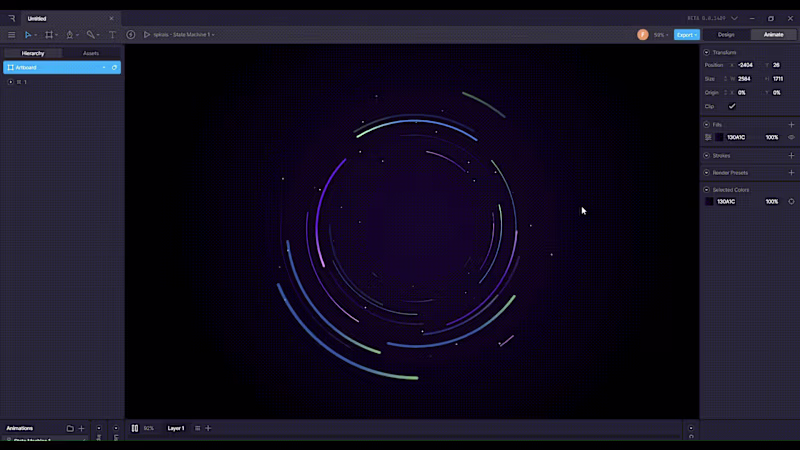Edit Position X value -2404
Screen dimensions: 800x450
746,65
